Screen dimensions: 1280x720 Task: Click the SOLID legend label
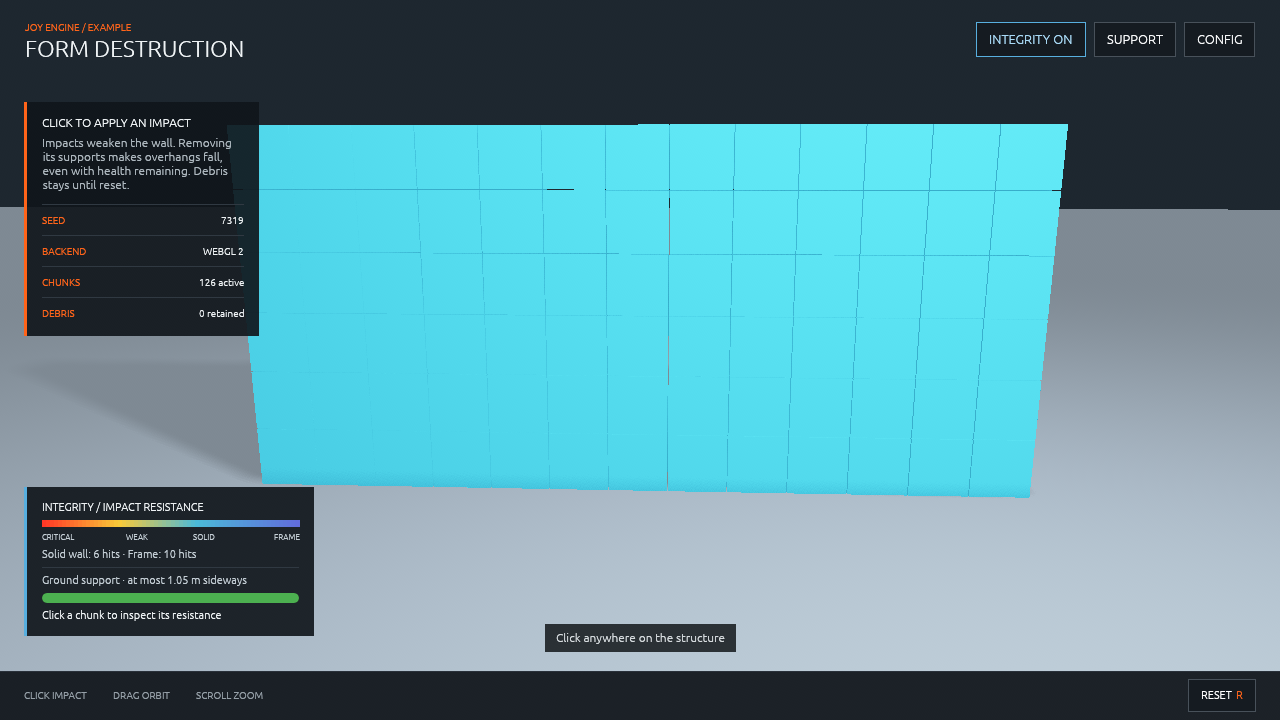(204, 537)
